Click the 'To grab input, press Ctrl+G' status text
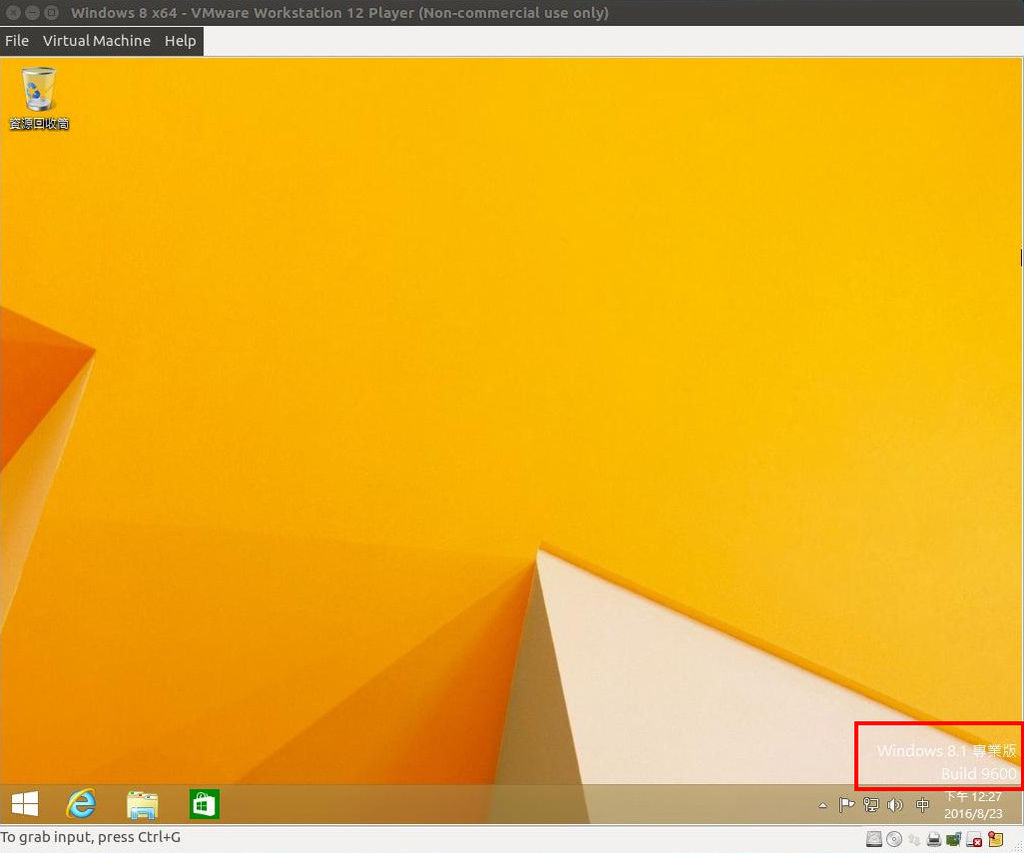The height and width of the screenshot is (853, 1024). (x=91, y=837)
